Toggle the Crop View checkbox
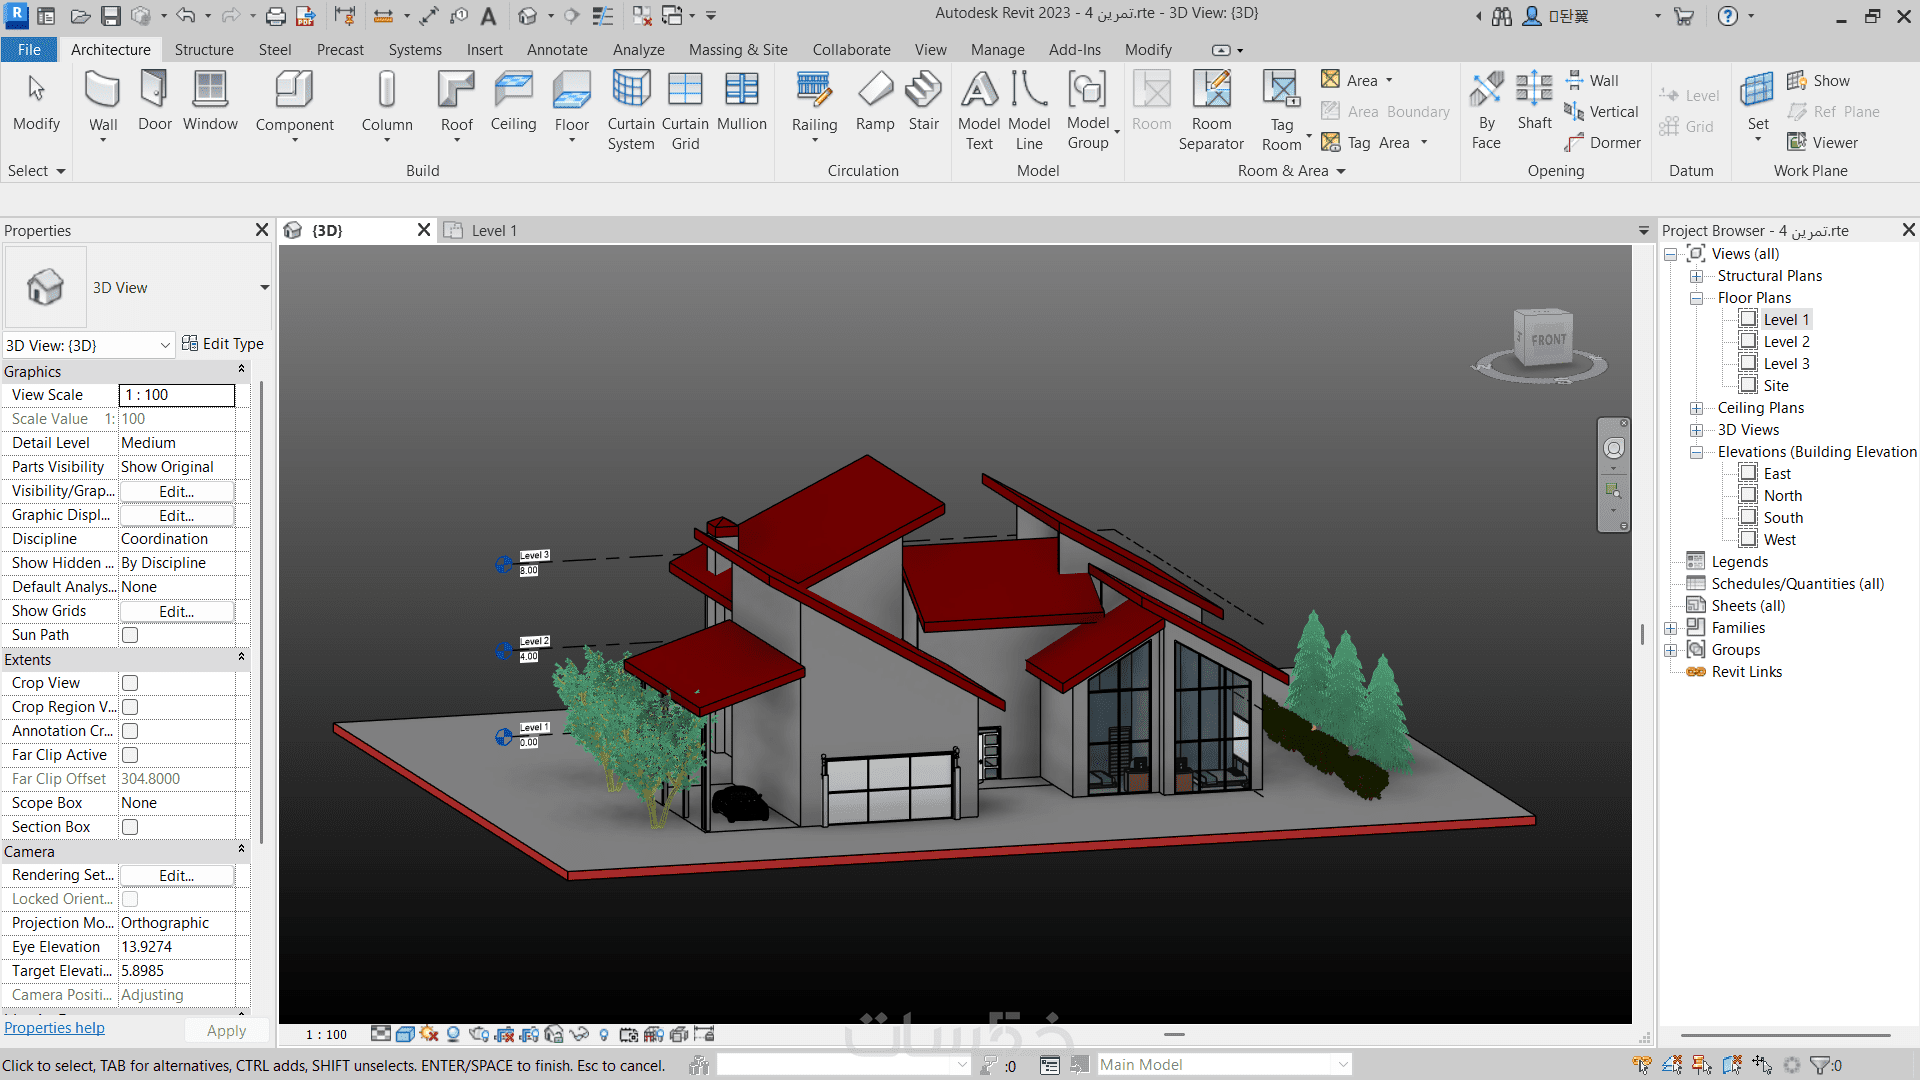 130,683
